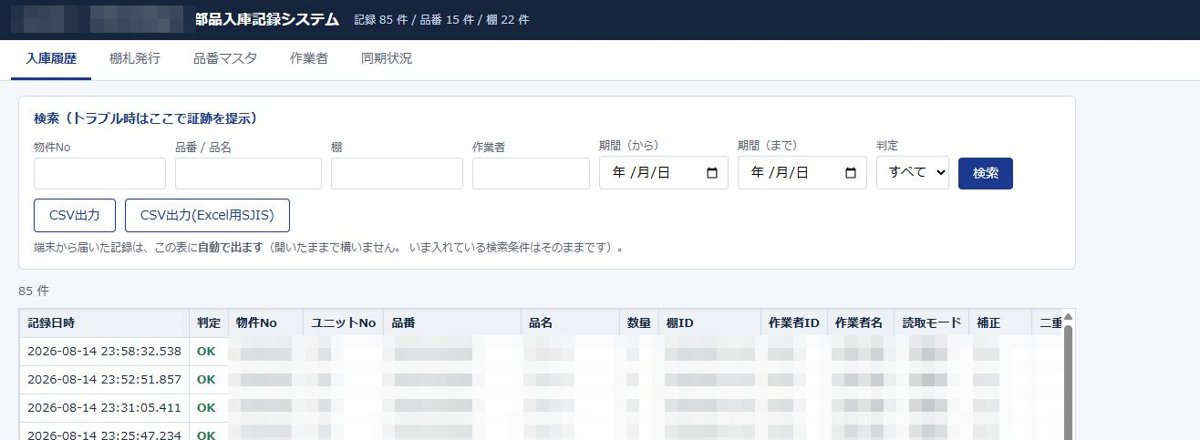The width and height of the screenshot is (1200, 440).
Task: Click the 期間(から) date field
Action: point(663,173)
